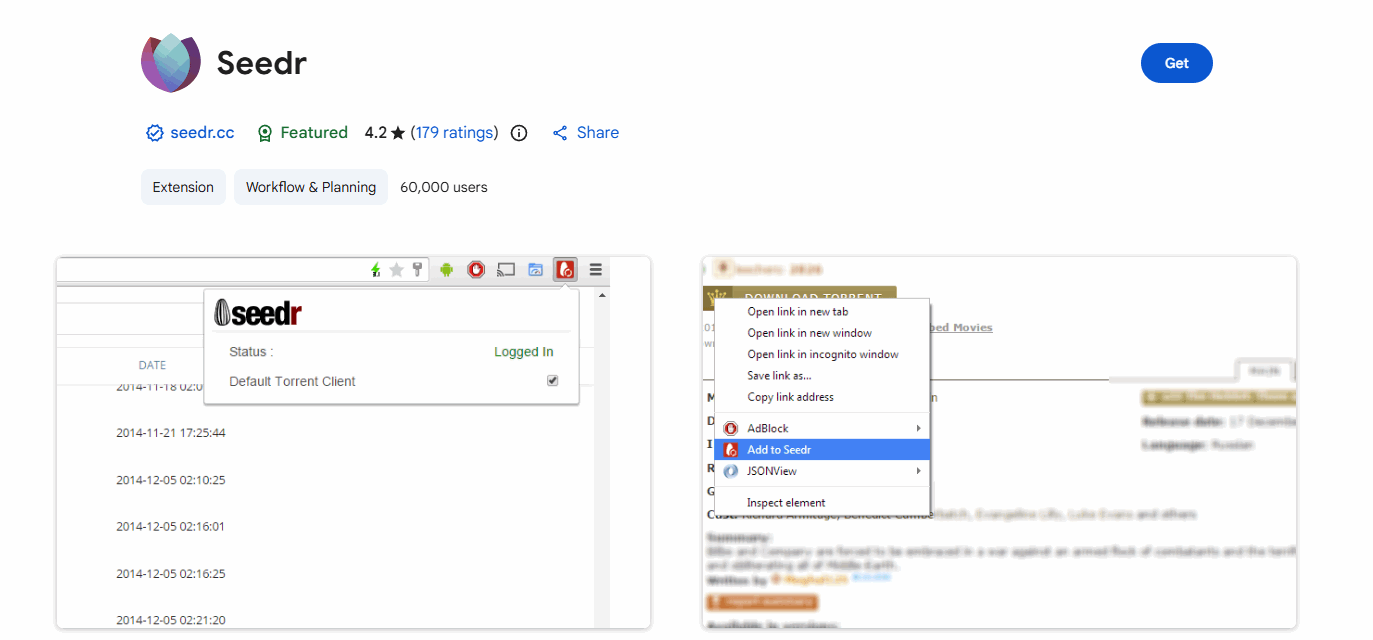Choose Open link in new tab
This screenshot has width=1373, height=640.
click(797, 312)
